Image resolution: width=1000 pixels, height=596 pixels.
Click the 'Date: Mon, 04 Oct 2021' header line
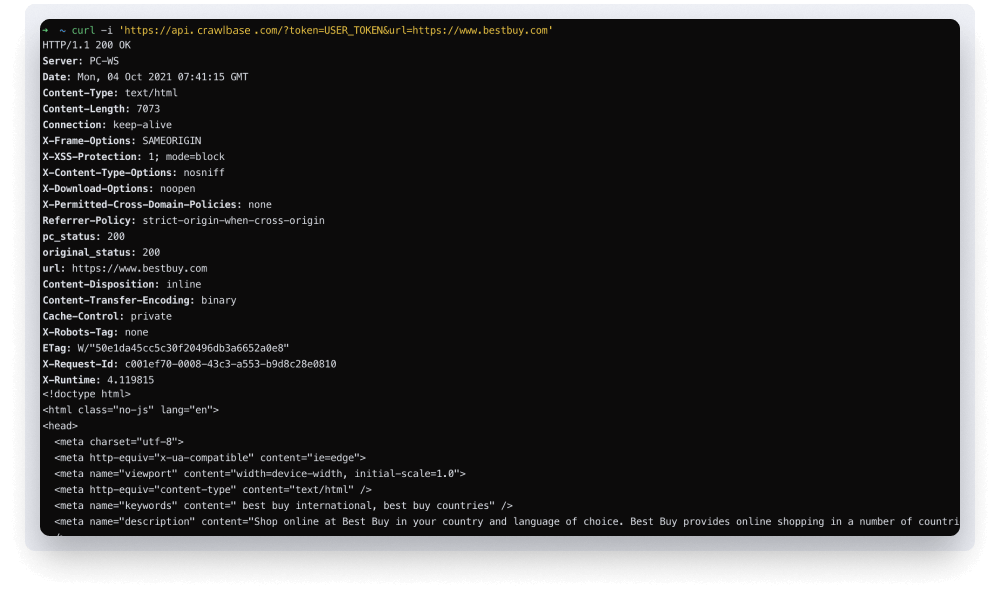click(145, 77)
